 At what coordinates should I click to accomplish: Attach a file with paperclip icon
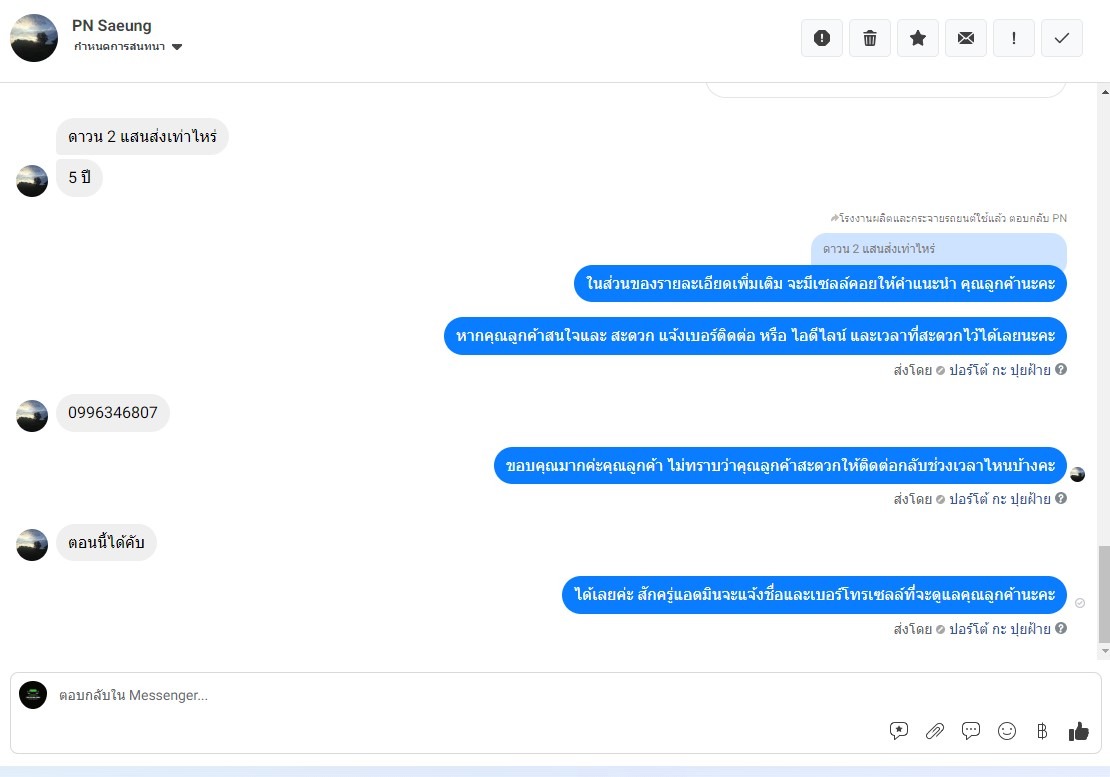point(935,731)
